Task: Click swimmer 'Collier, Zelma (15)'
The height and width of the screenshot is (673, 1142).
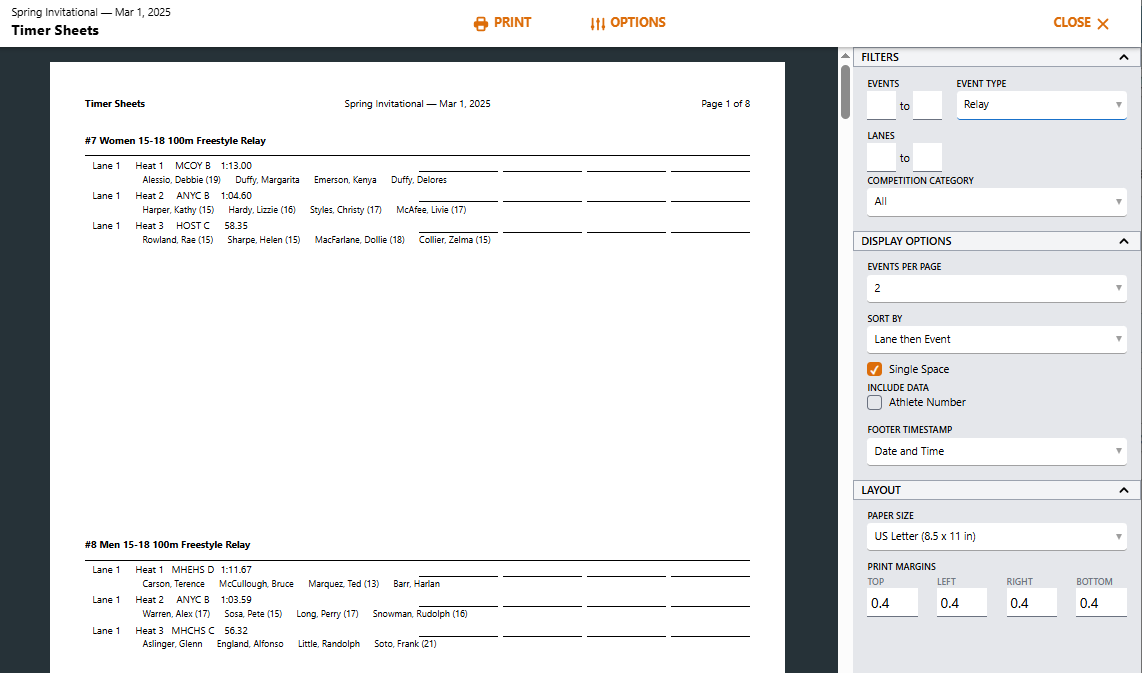Action: [x=454, y=240]
